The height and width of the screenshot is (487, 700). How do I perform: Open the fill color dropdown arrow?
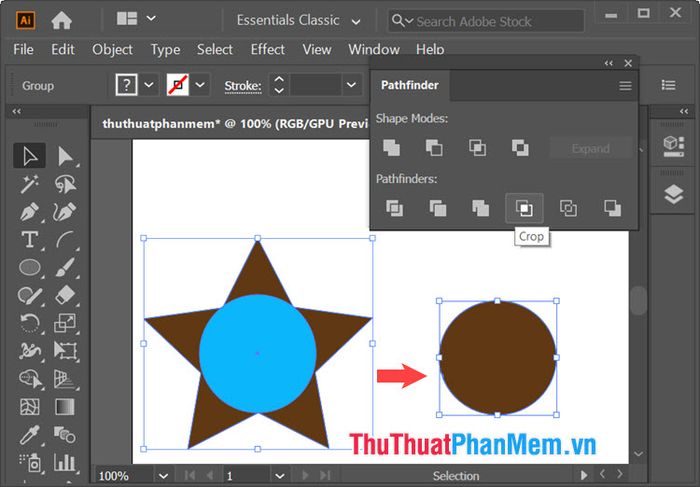pos(149,84)
